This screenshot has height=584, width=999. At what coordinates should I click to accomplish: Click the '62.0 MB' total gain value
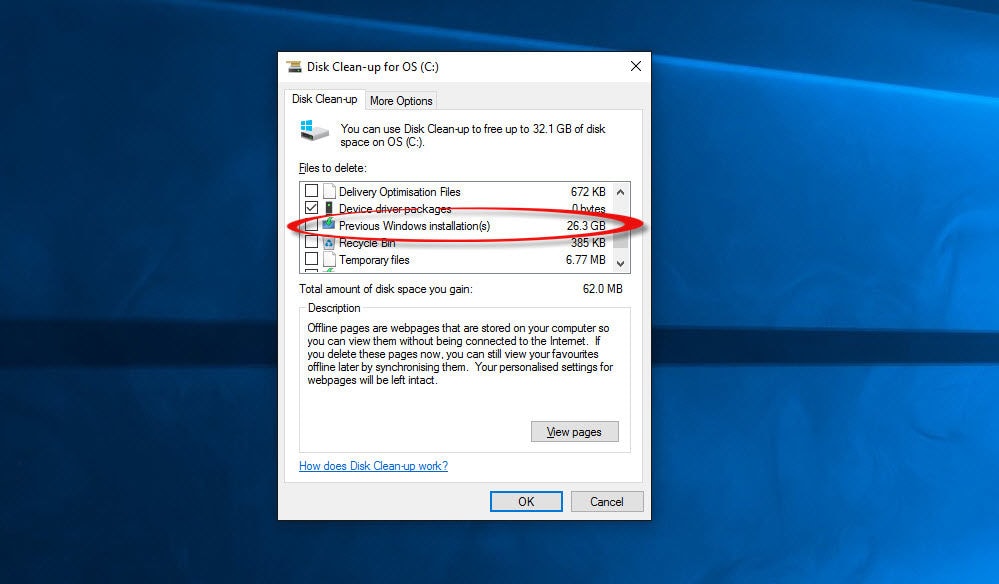click(x=603, y=288)
